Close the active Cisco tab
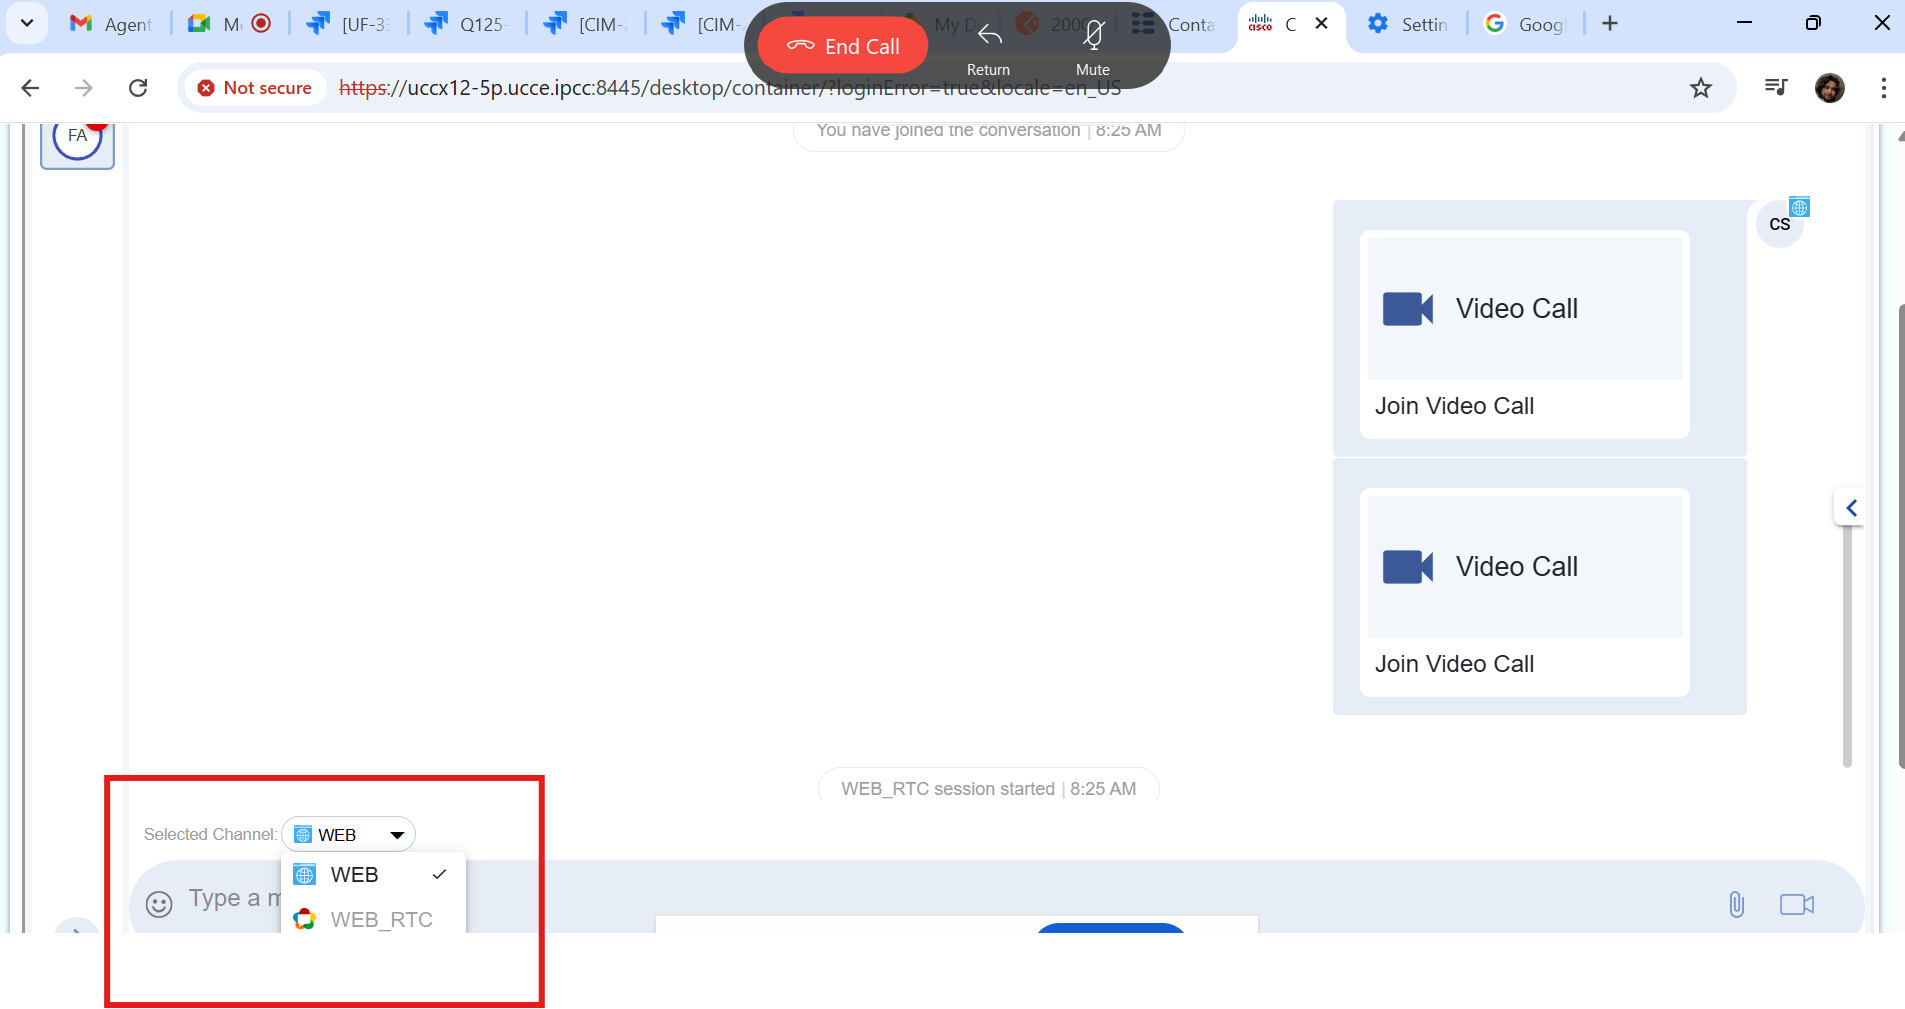This screenshot has height=1009, width=1905. click(x=1322, y=23)
